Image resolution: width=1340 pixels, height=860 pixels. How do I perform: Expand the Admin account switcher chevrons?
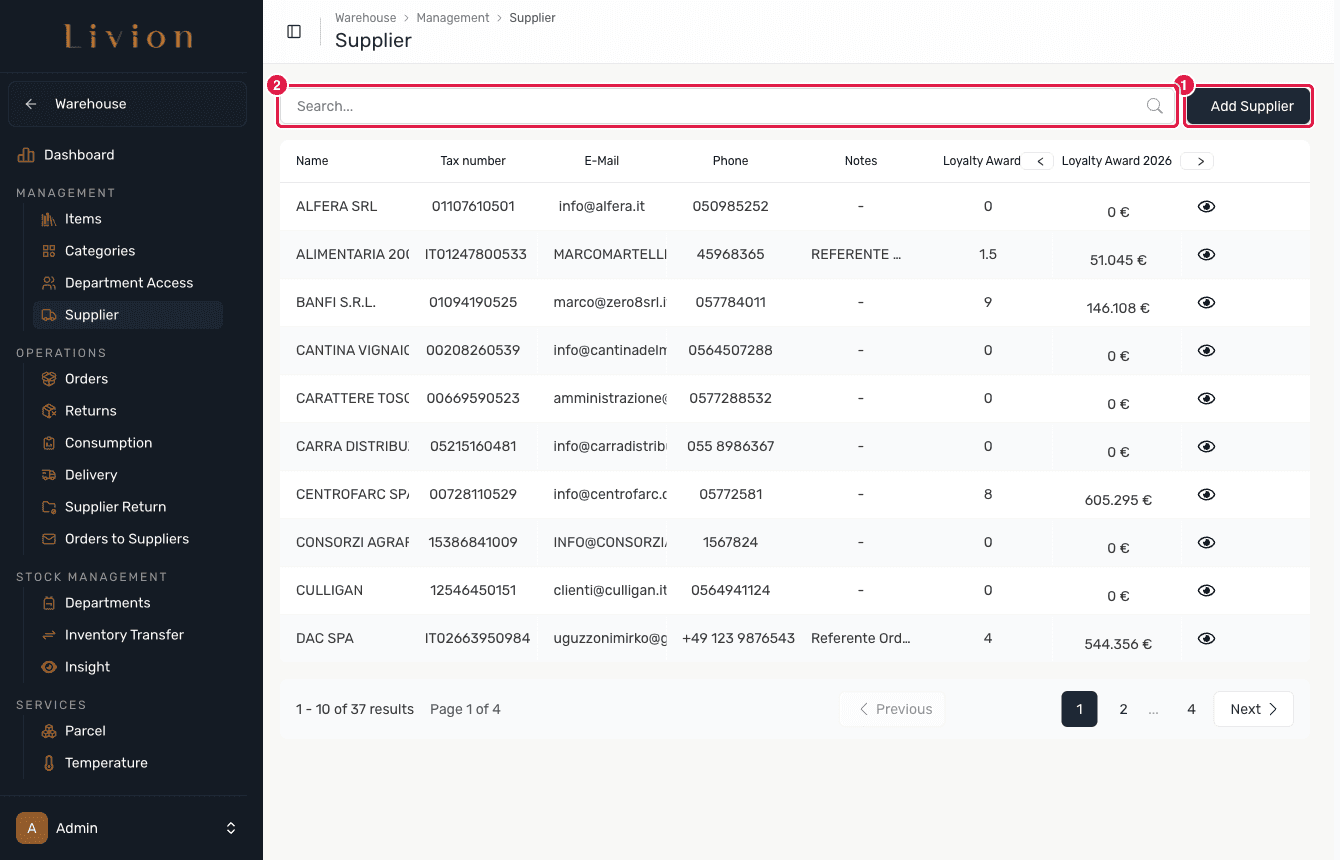click(x=231, y=828)
